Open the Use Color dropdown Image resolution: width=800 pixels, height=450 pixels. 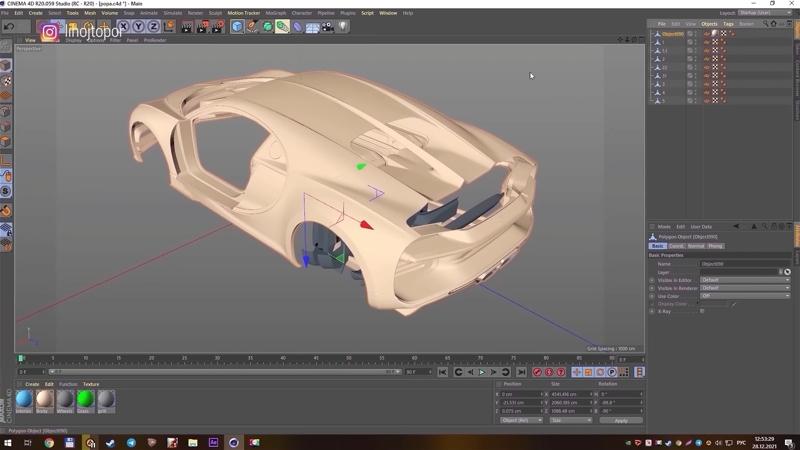(x=745, y=296)
